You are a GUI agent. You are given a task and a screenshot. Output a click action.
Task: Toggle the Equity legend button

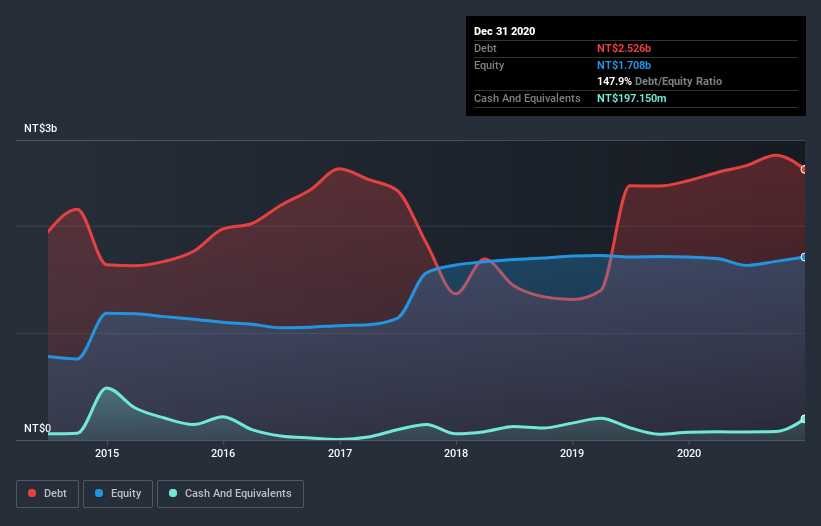pos(118,494)
